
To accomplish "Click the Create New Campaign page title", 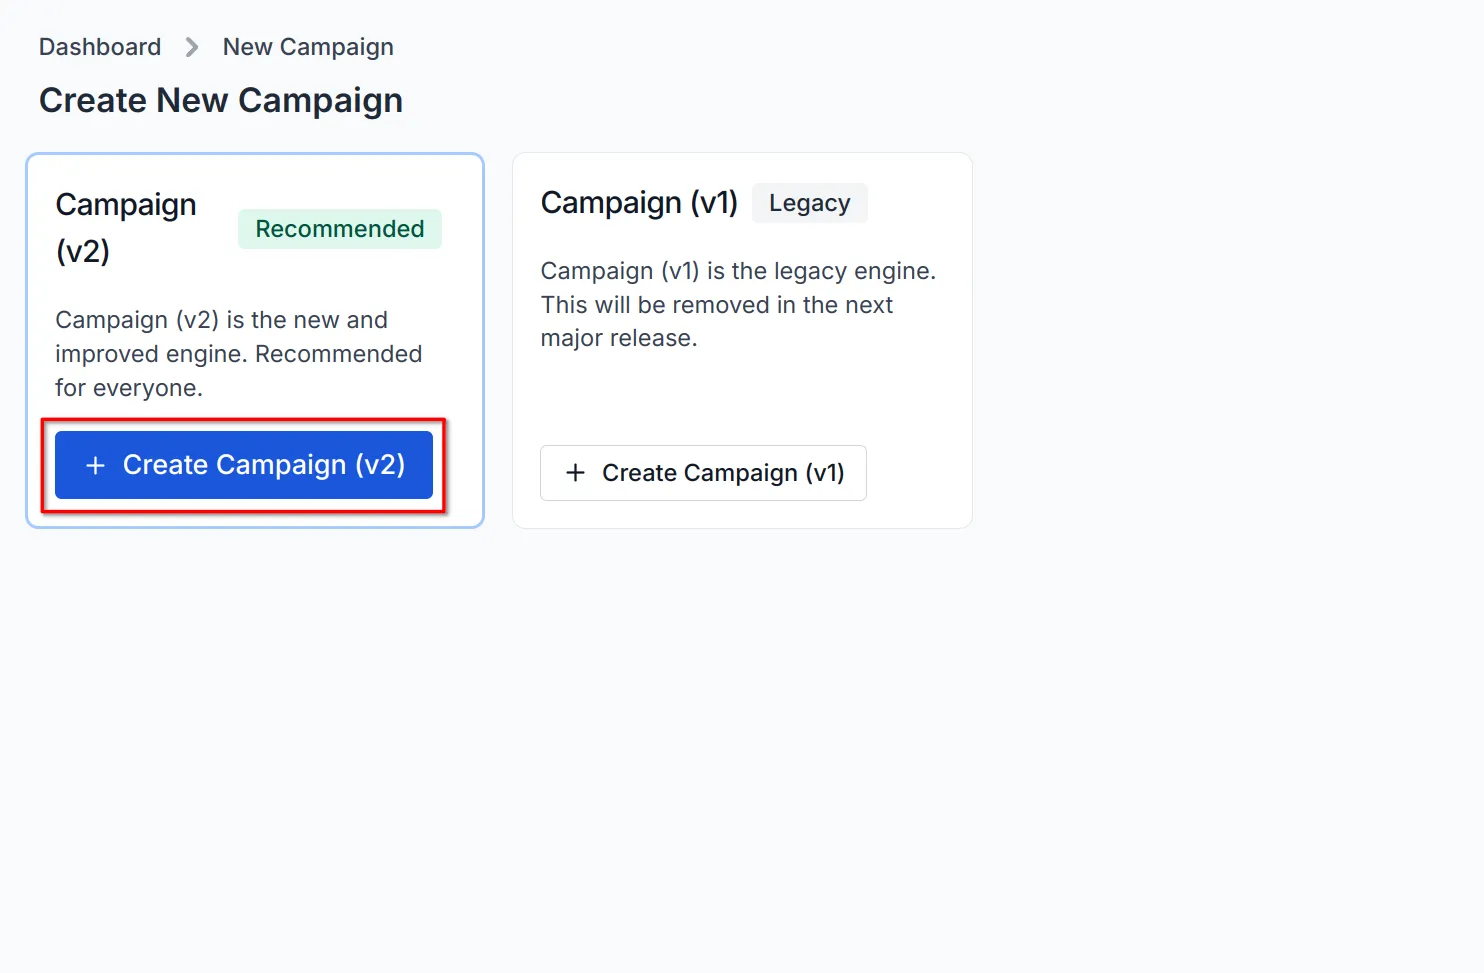I will pos(220,100).
